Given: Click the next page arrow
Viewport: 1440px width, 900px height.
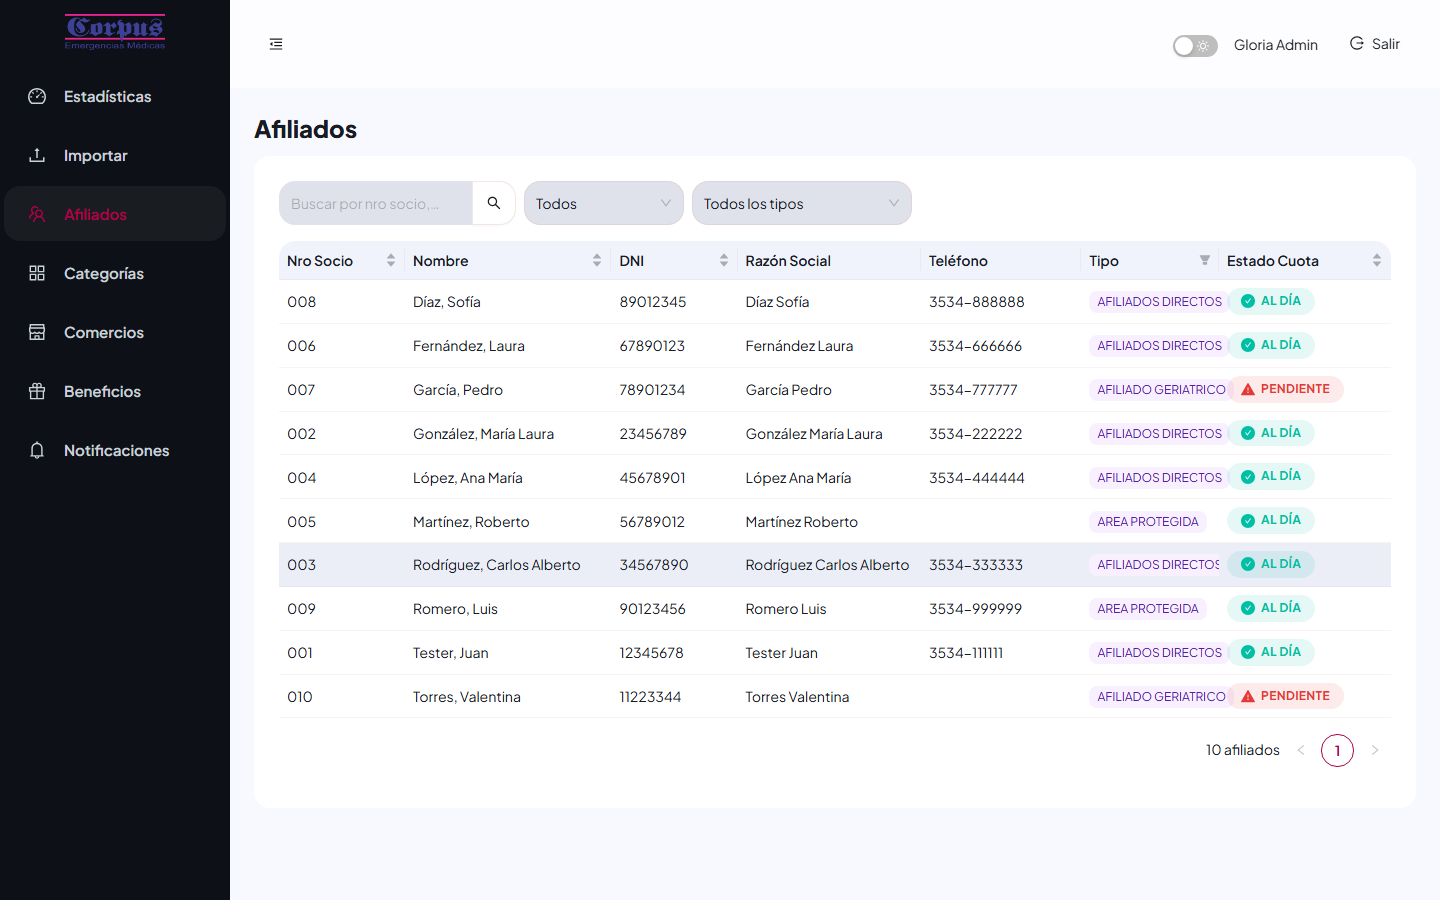Looking at the screenshot, I should click(x=1375, y=750).
